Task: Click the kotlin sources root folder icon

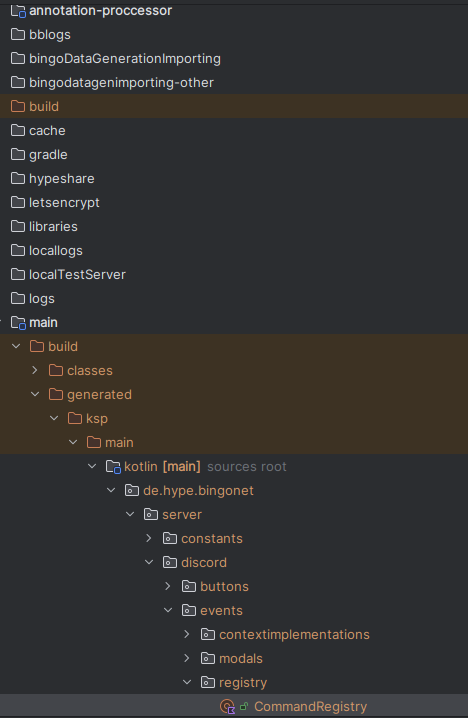Action: coord(113,467)
